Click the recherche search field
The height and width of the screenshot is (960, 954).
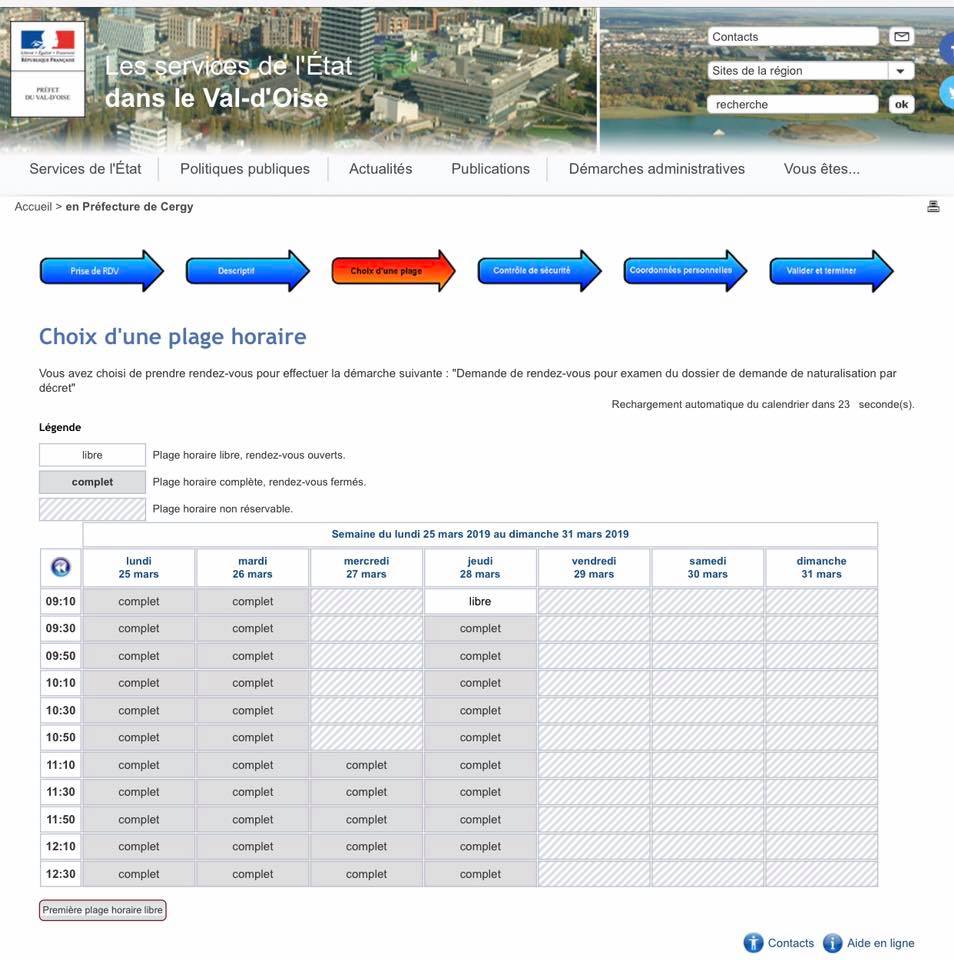[792, 104]
